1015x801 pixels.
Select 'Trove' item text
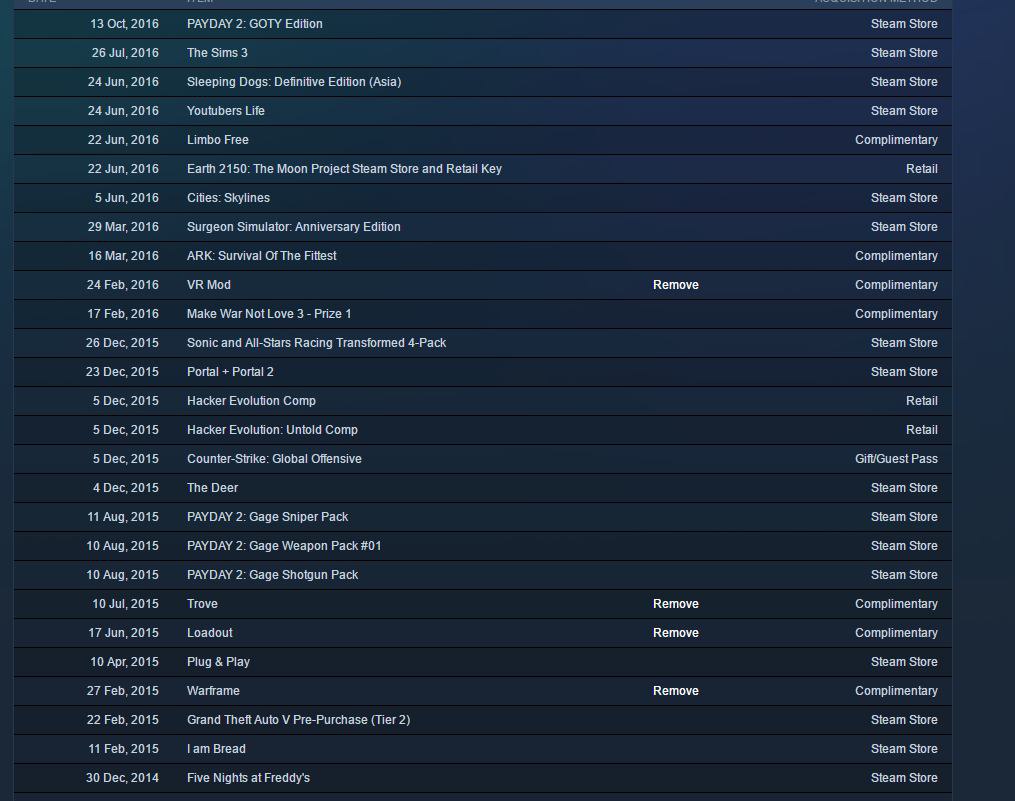pos(202,604)
